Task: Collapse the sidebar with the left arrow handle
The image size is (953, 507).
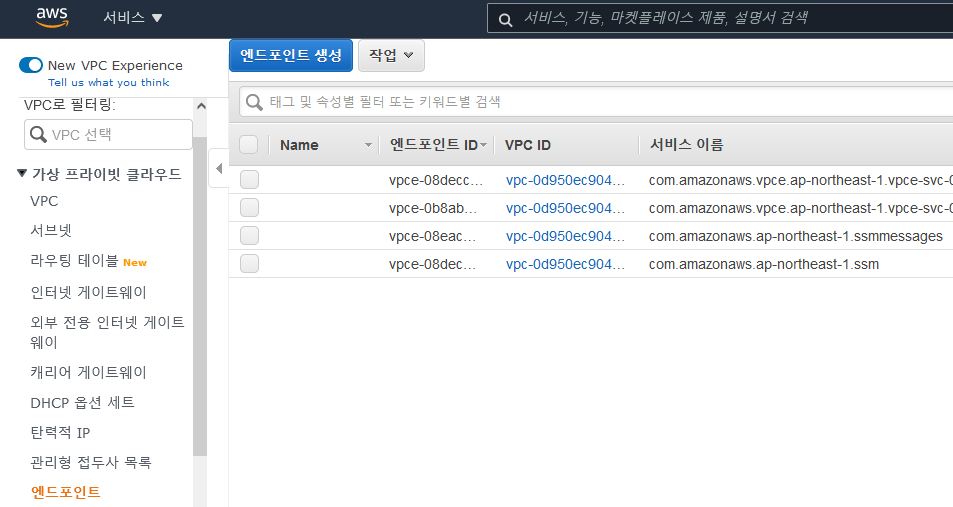Action: coord(219,168)
